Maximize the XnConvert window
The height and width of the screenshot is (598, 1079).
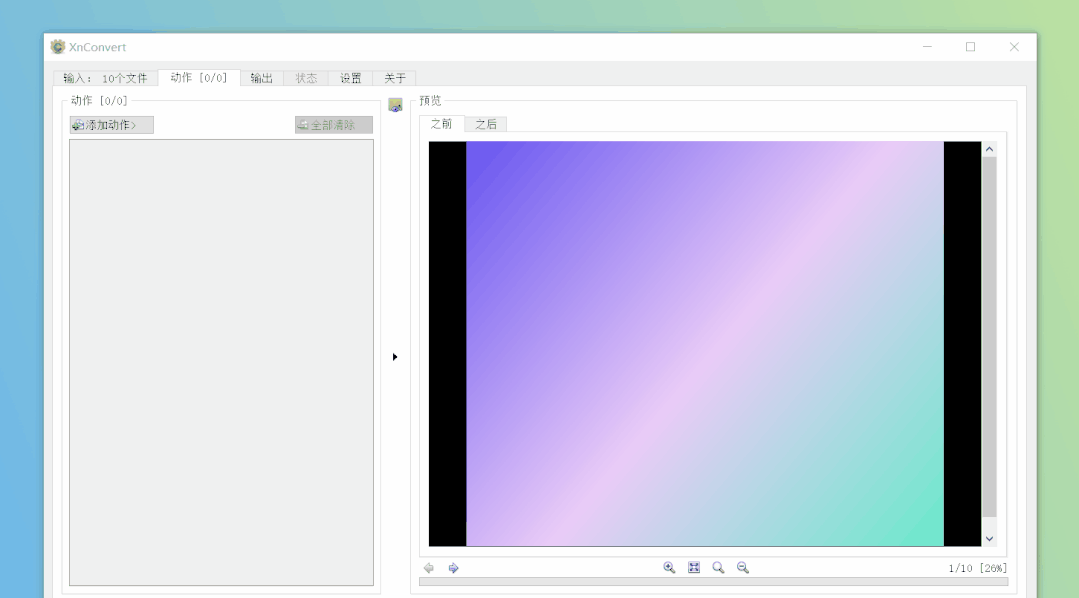coord(970,47)
